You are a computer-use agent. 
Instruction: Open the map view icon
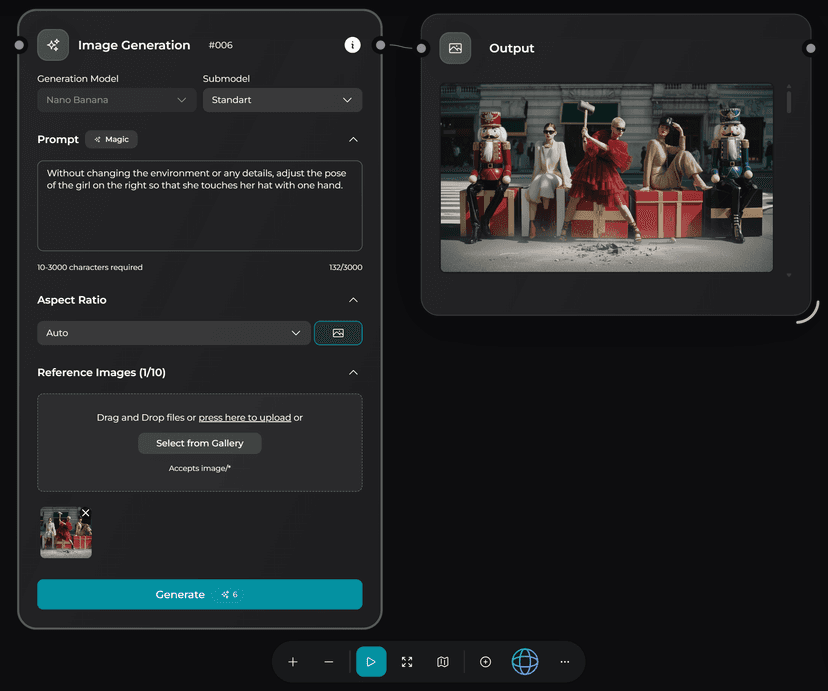[443, 662]
